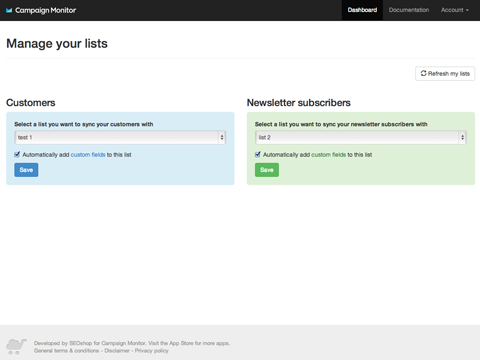Click the blue Save button for Customers
480x360 pixels.
tap(26, 170)
